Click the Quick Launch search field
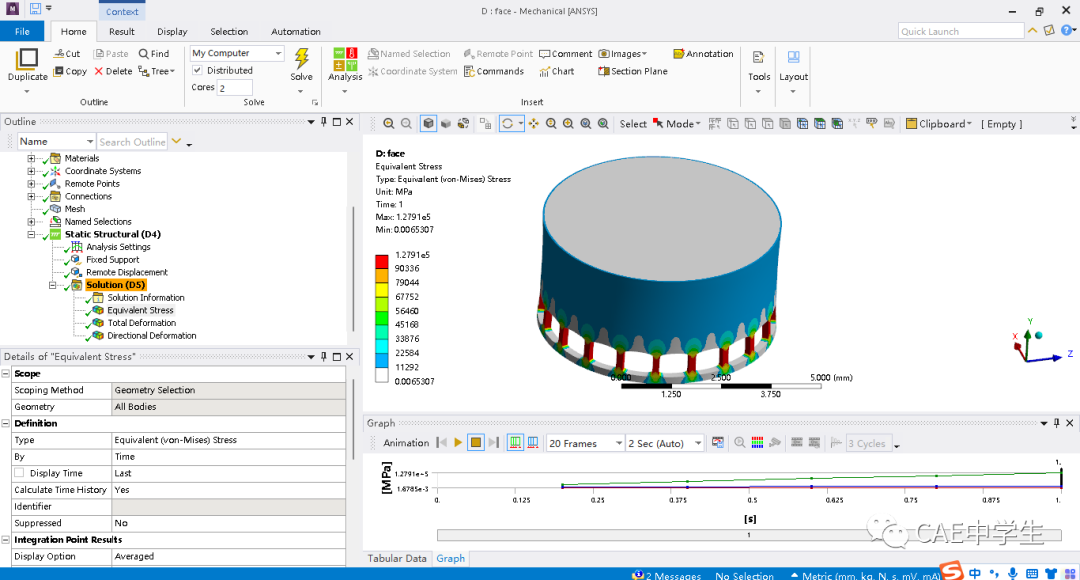This screenshot has width=1080, height=580. pyautogui.click(x=961, y=31)
